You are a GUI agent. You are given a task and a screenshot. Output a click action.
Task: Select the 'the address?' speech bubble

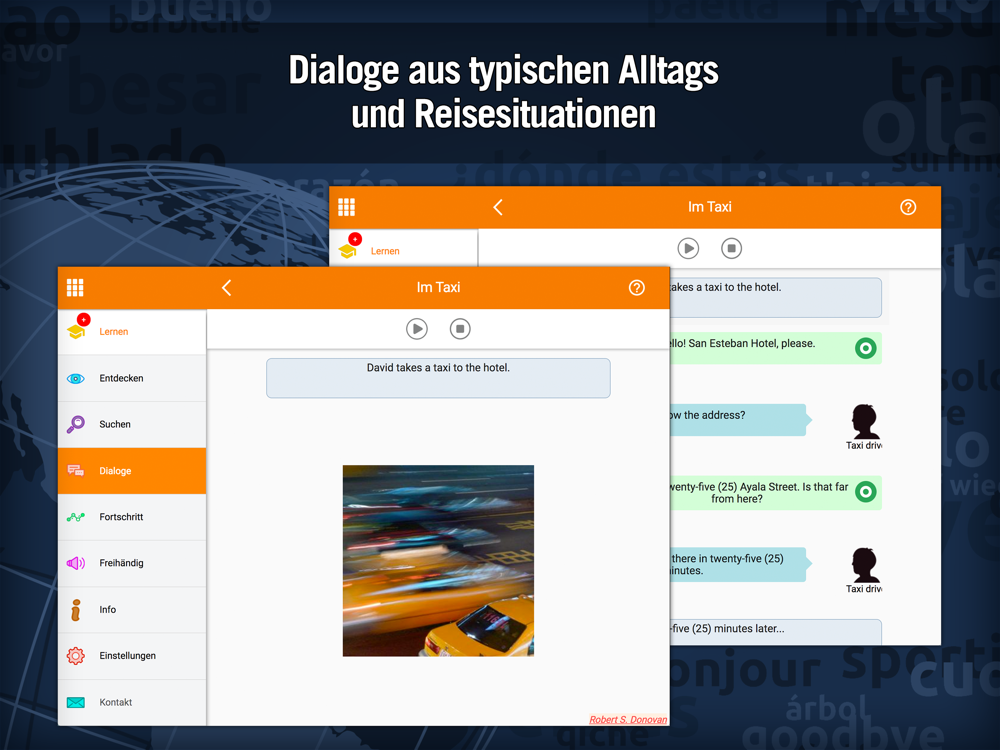click(x=740, y=420)
